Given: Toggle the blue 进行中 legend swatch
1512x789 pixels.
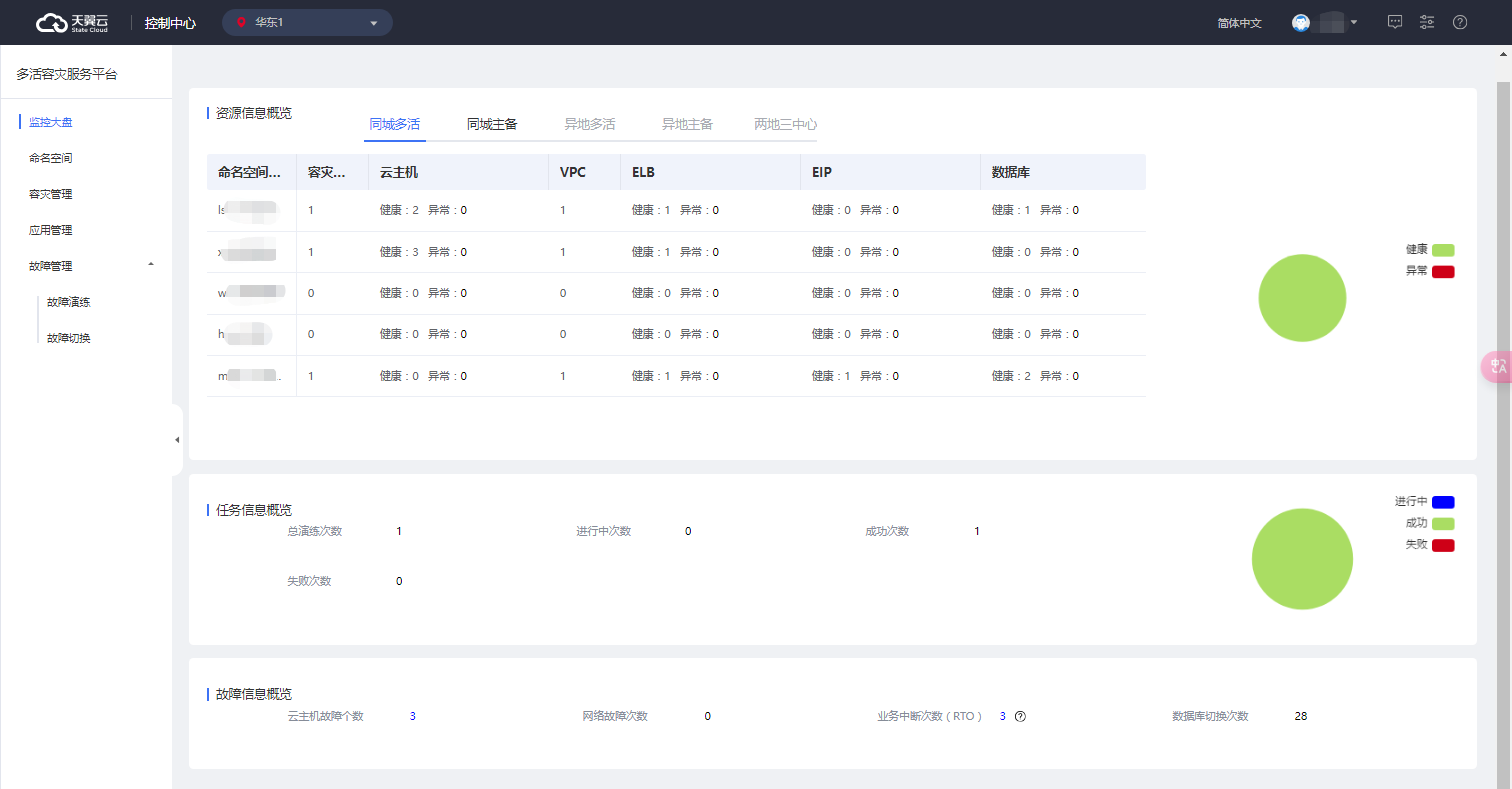Looking at the screenshot, I should click(1443, 502).
